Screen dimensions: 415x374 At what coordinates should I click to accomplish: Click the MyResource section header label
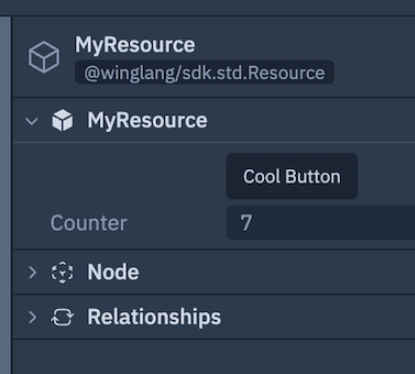pyautogui.click(x=147, y=120)
